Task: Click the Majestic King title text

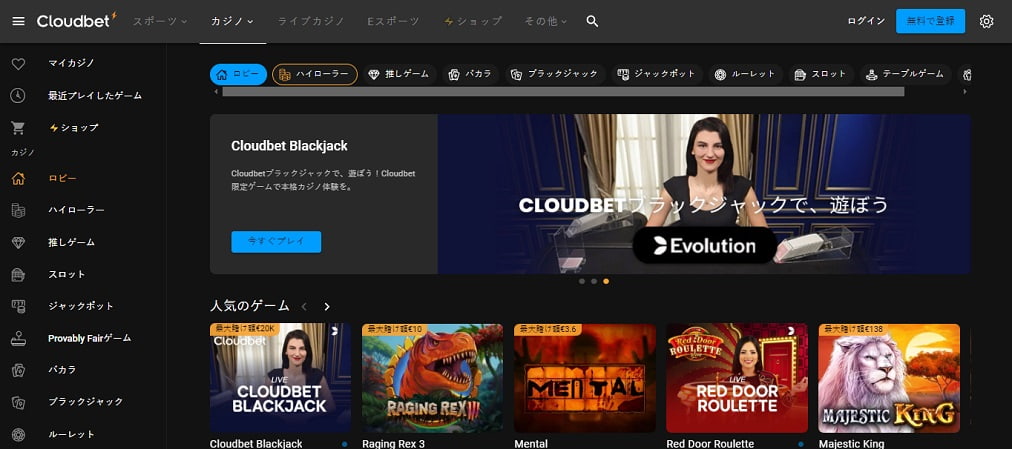Action: [x=851, y=444]
